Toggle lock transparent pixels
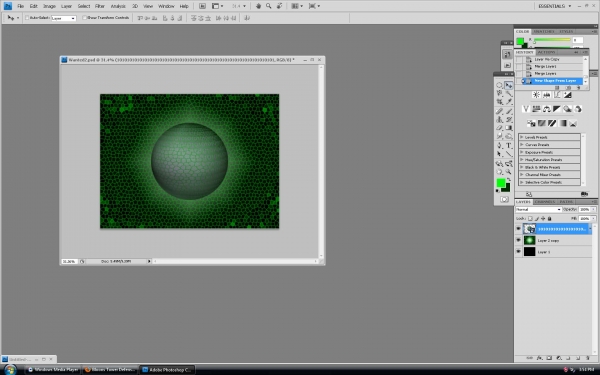Viewport: 600px width, 375px height. [530, 218]
